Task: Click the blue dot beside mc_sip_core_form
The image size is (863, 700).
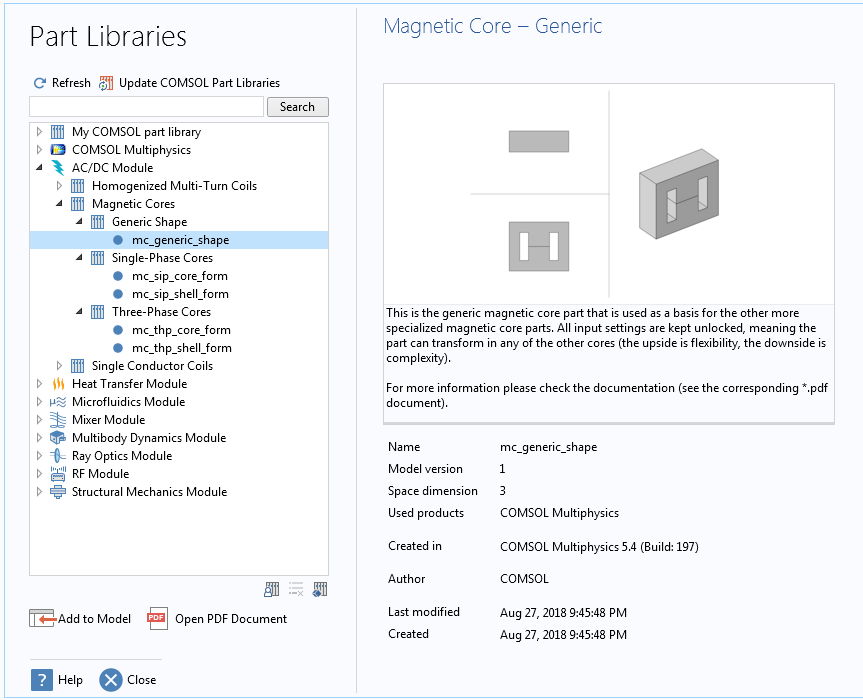Action: 118,276
